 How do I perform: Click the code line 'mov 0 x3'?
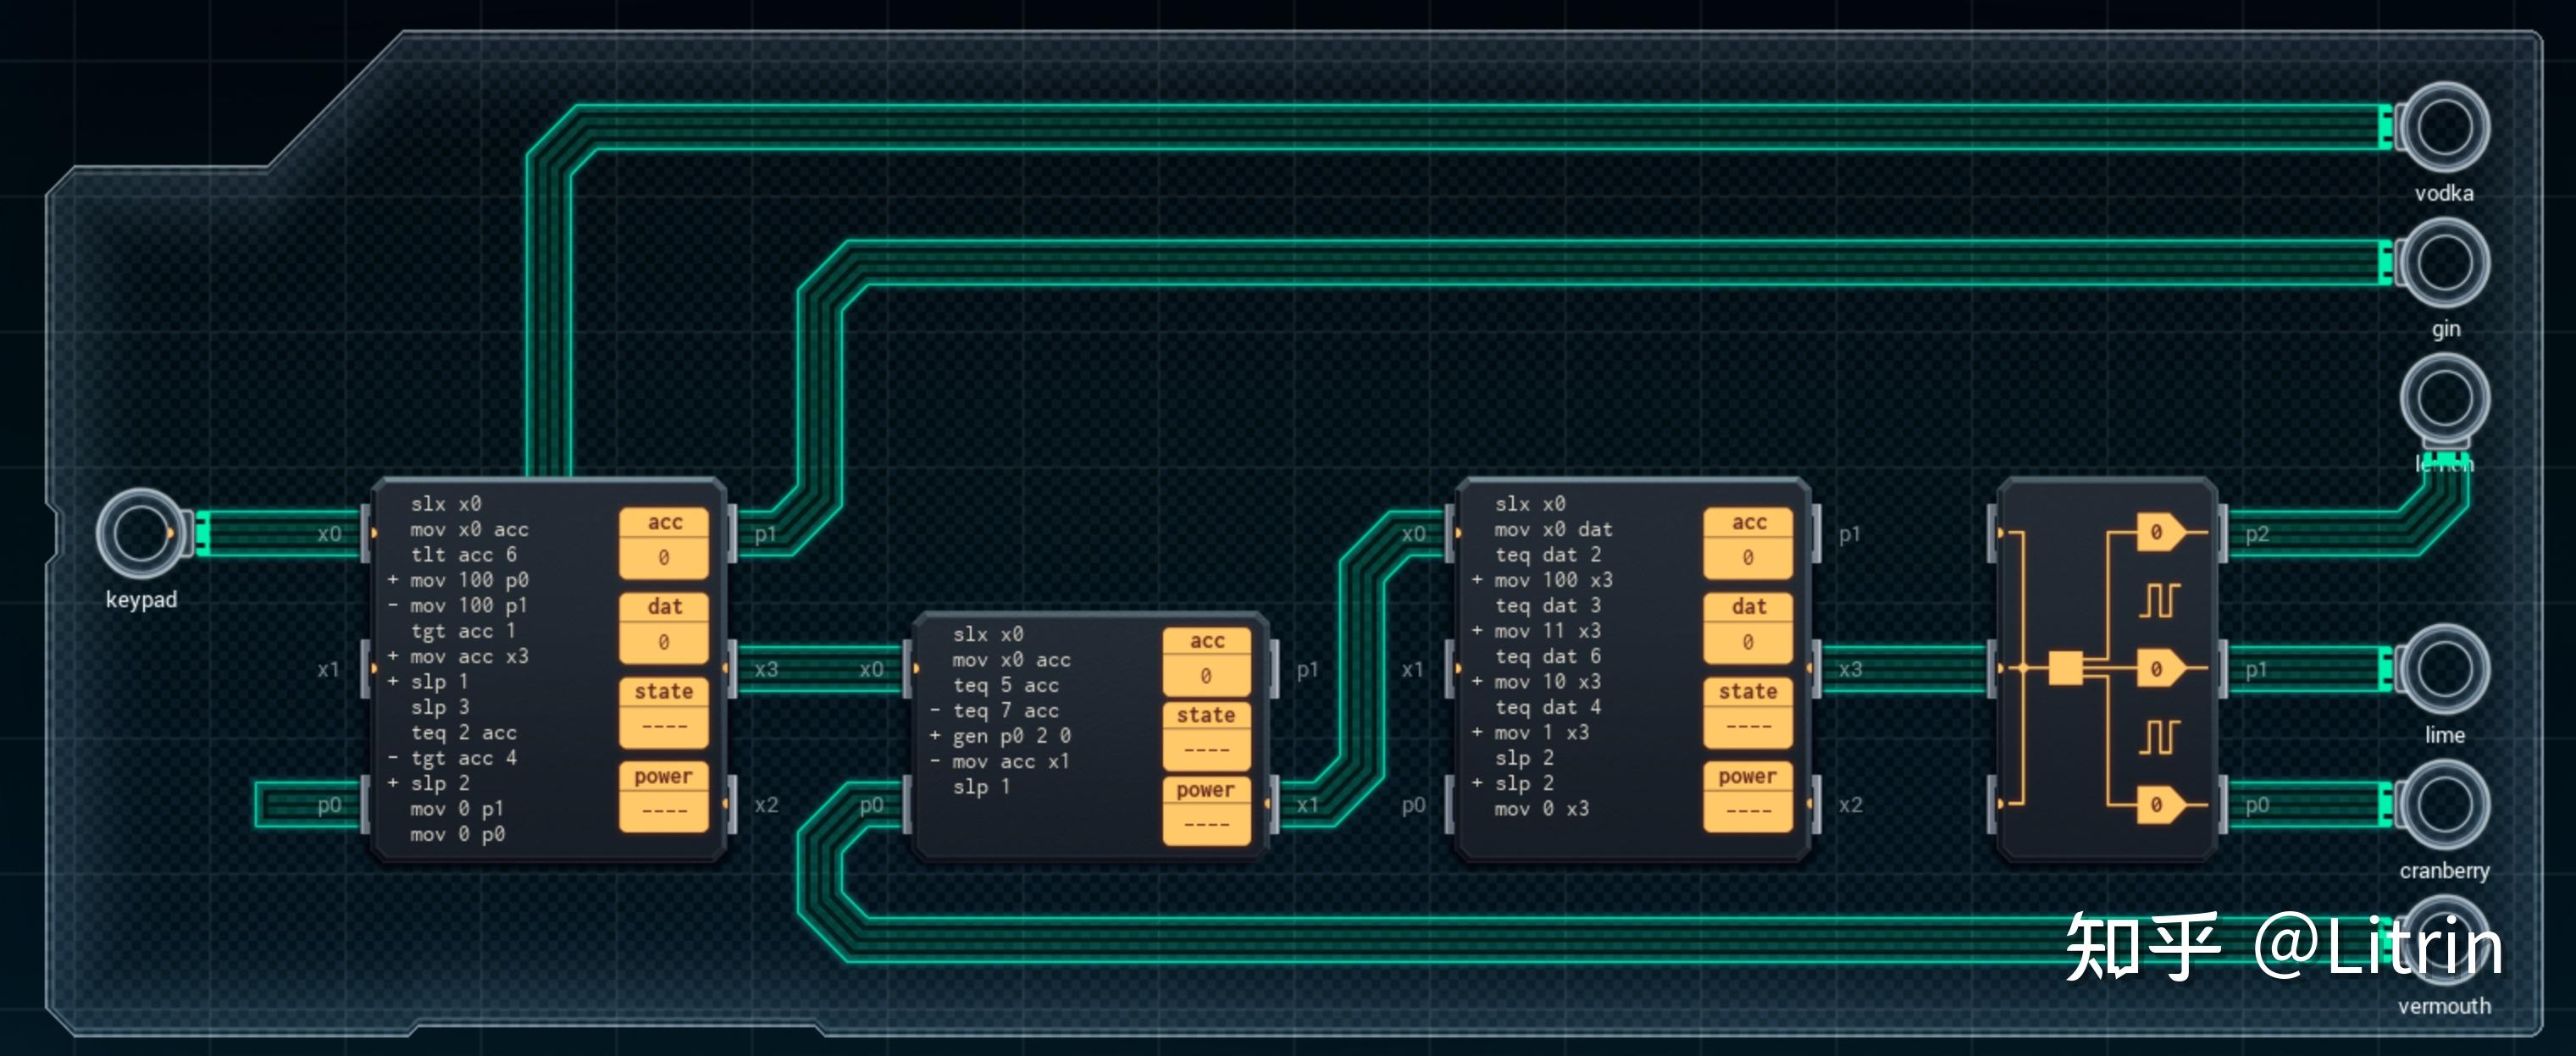tap(1541, 809)
